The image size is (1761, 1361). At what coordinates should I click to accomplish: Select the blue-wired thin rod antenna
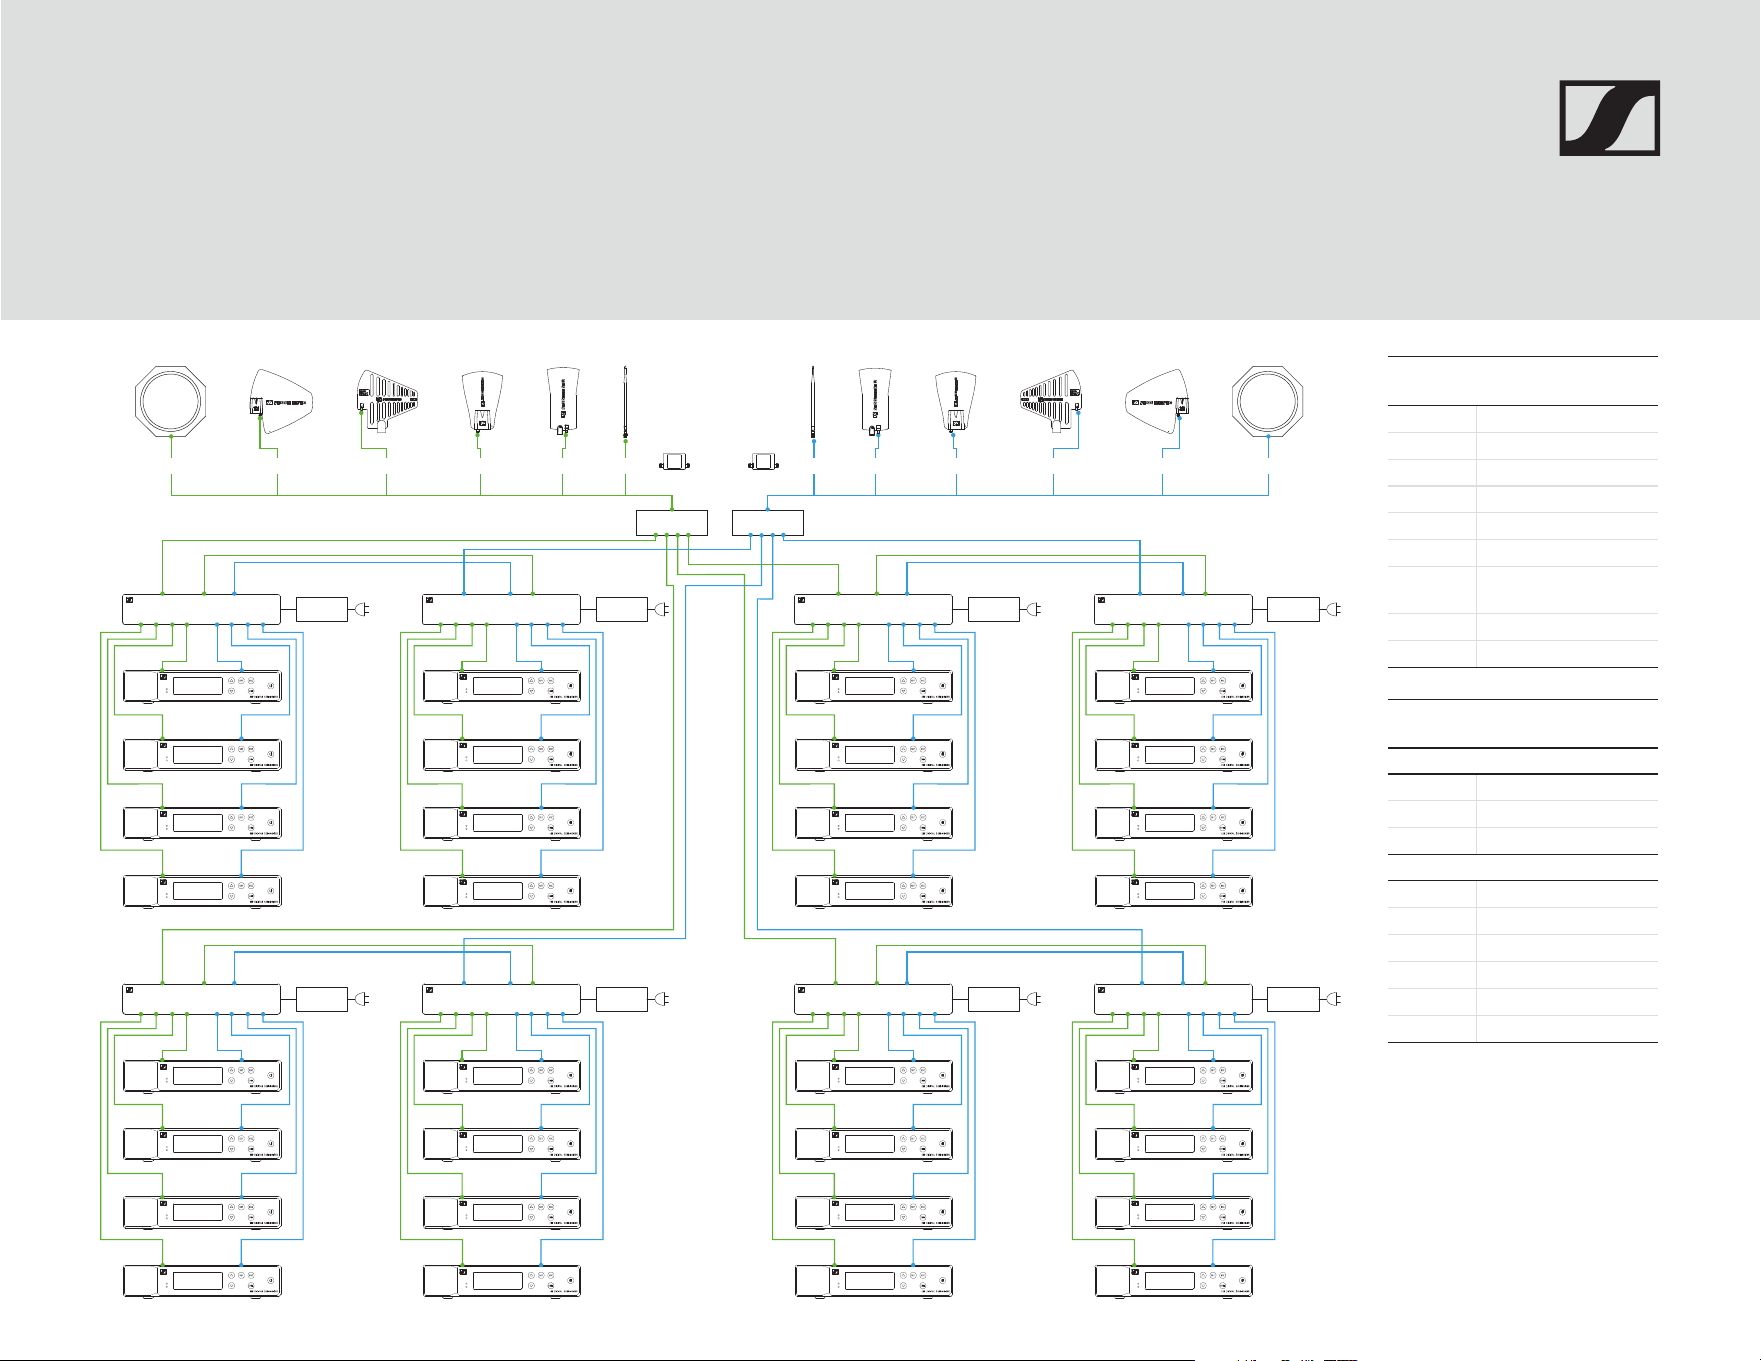(x=813, y=402)
